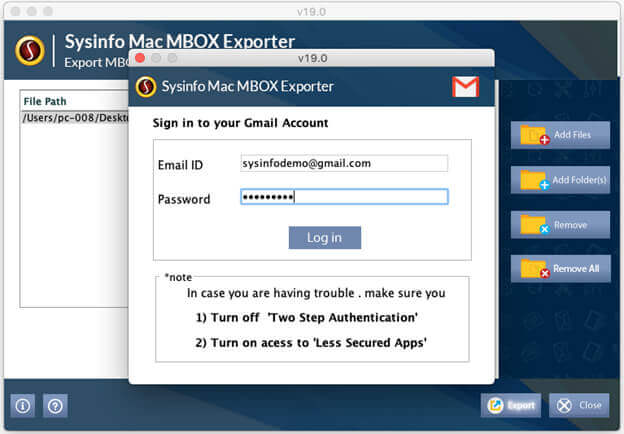The width and height of the screenshot is (624, 434).
Task: Focus the Email ID input field
Action: [x=344, y=163]
